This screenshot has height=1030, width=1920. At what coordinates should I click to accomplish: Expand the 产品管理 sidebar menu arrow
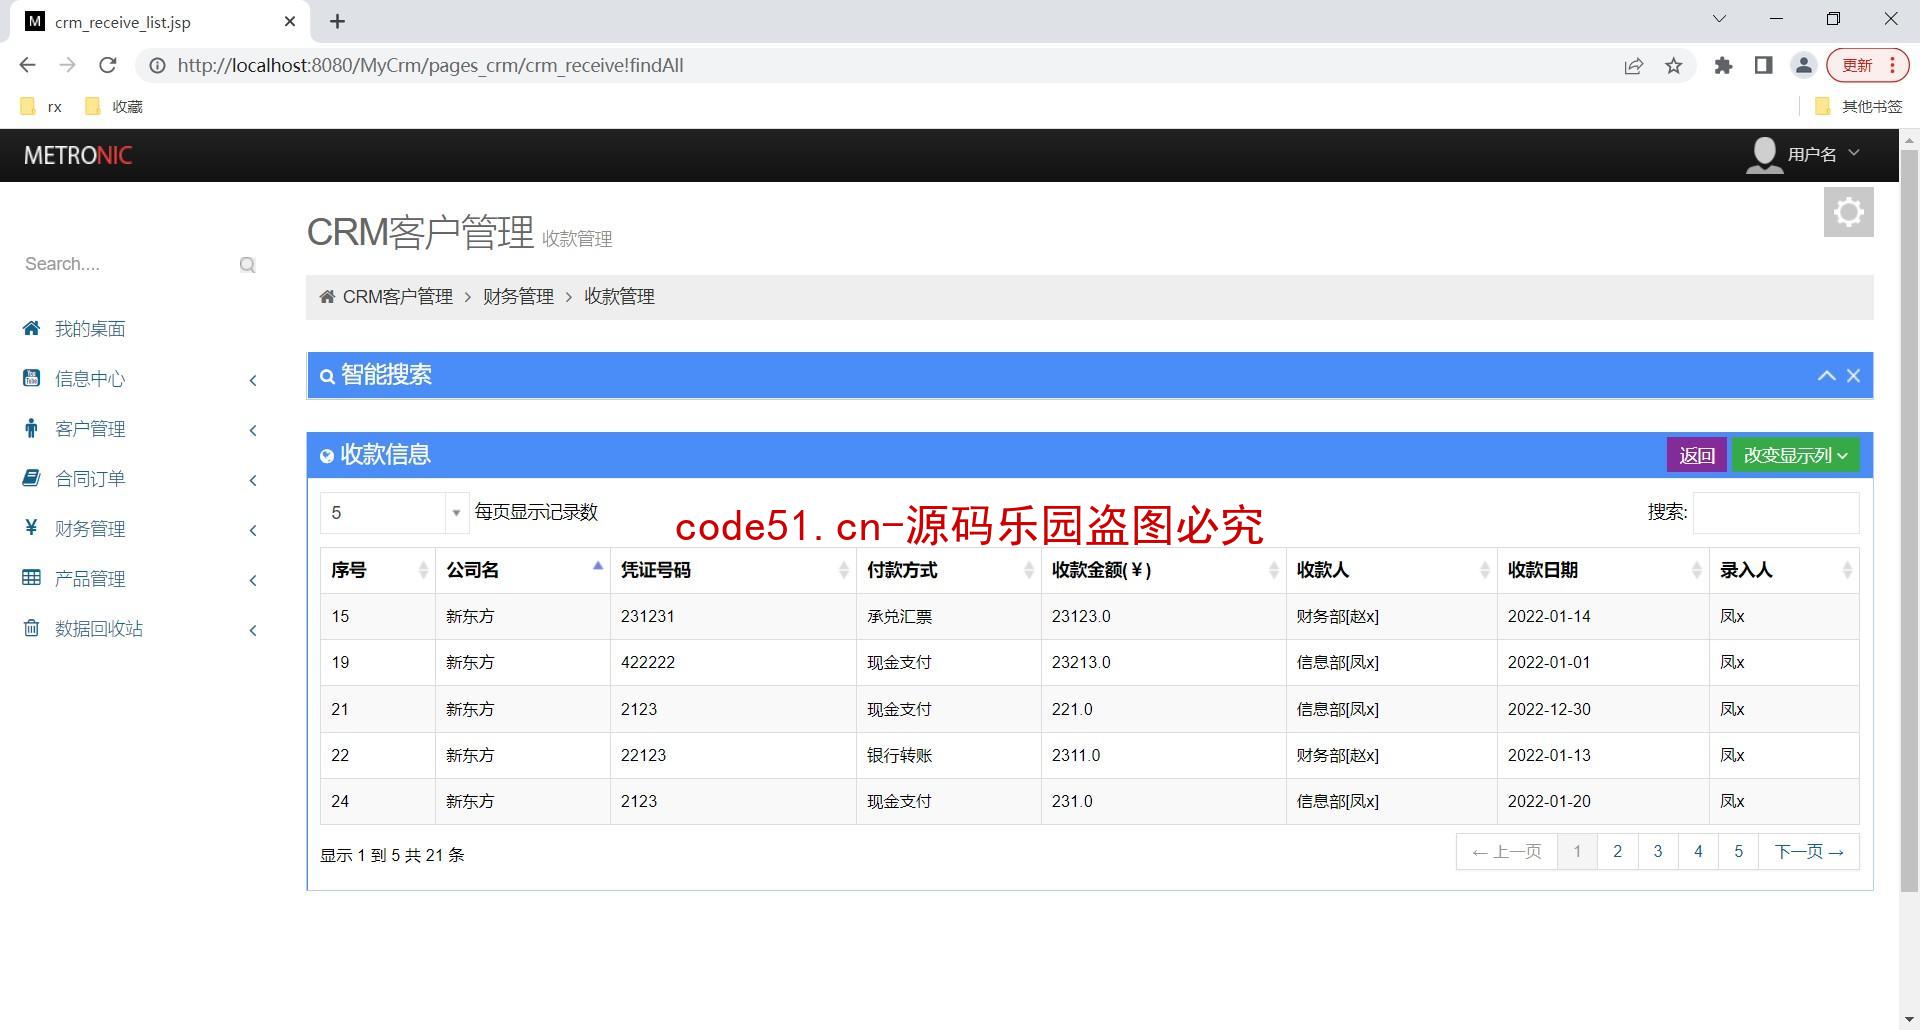point(253,580)
